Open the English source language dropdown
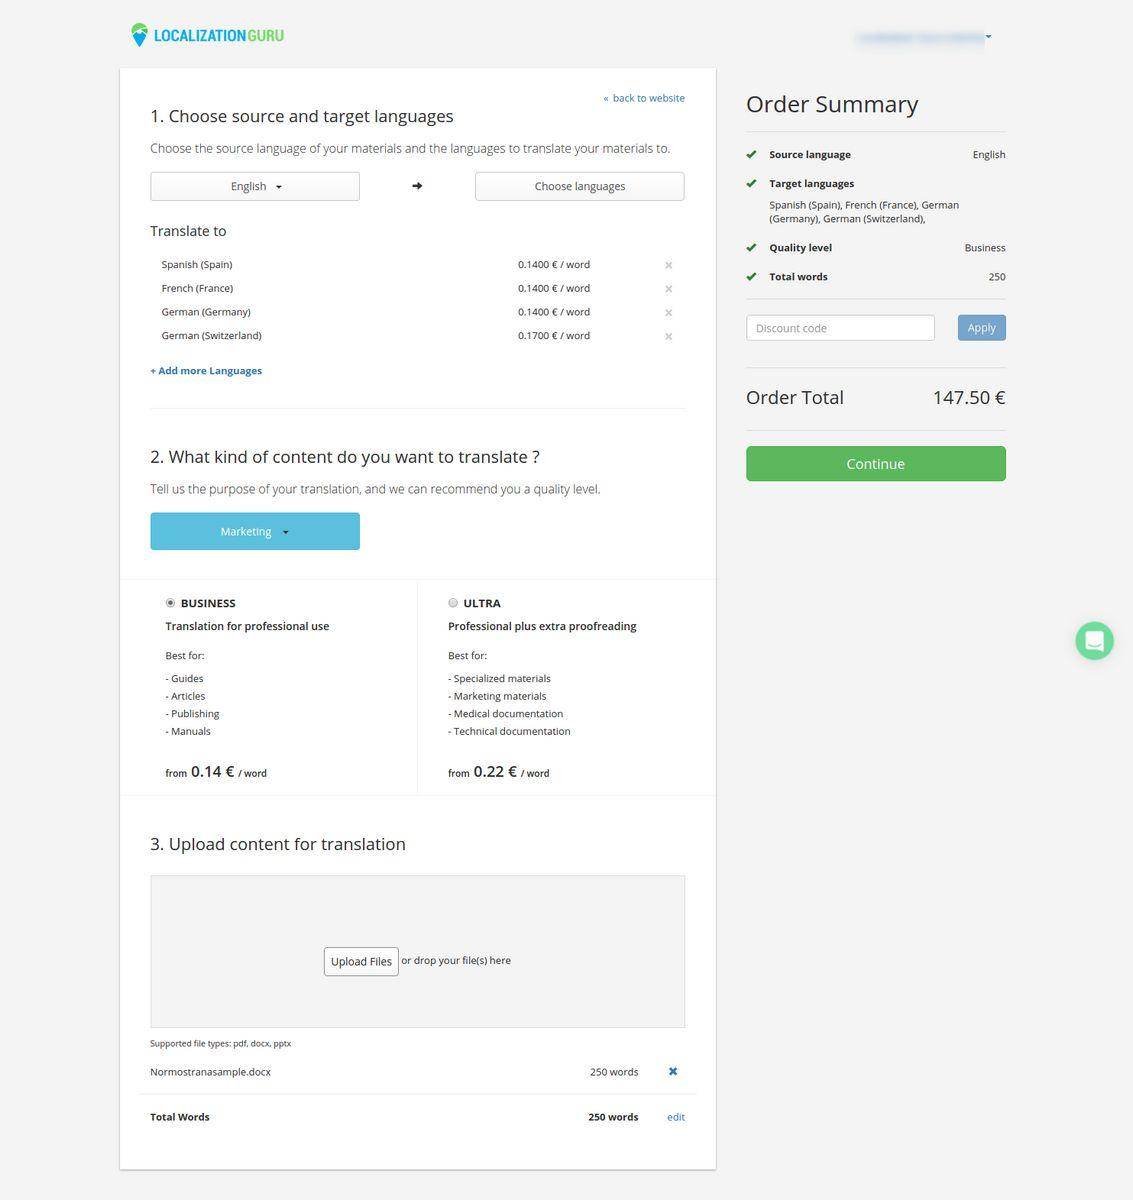1133x1200 pixels. click(x=255, y=186)
